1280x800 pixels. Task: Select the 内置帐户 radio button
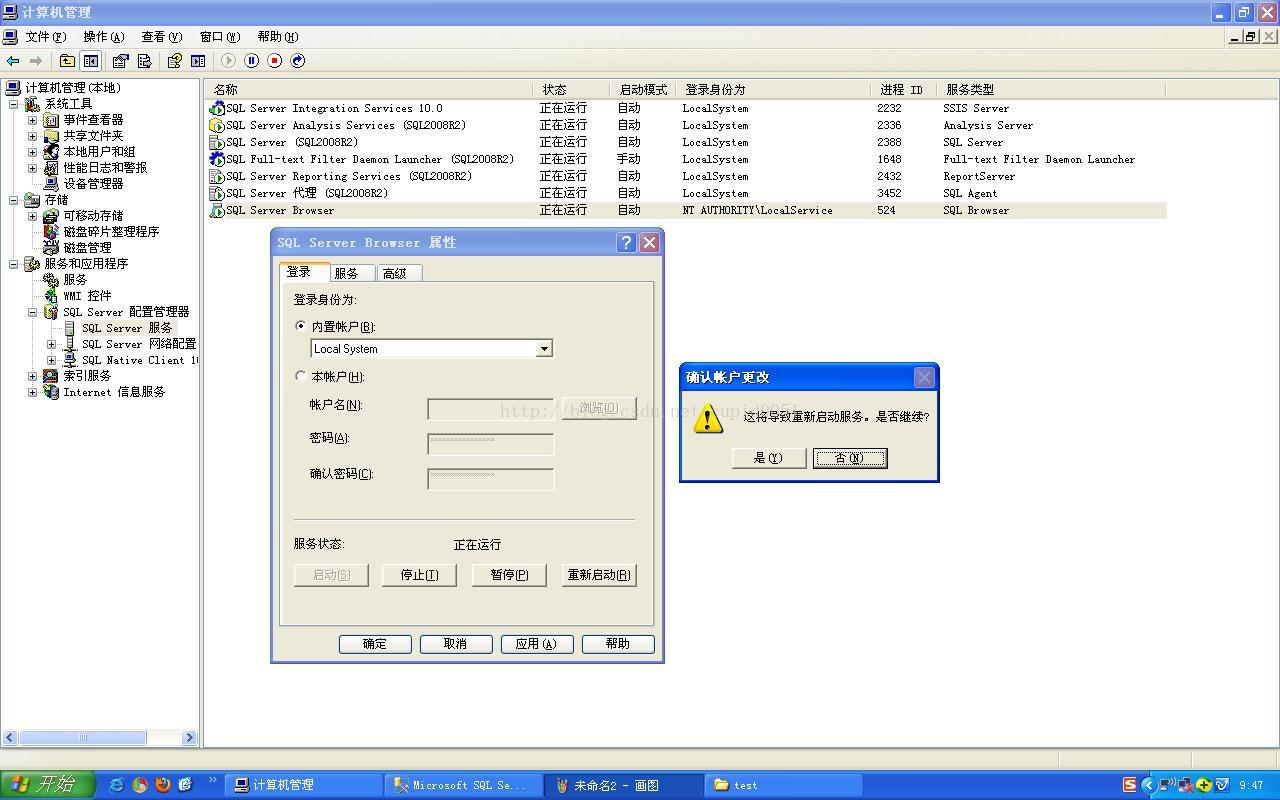coord(301,326)
